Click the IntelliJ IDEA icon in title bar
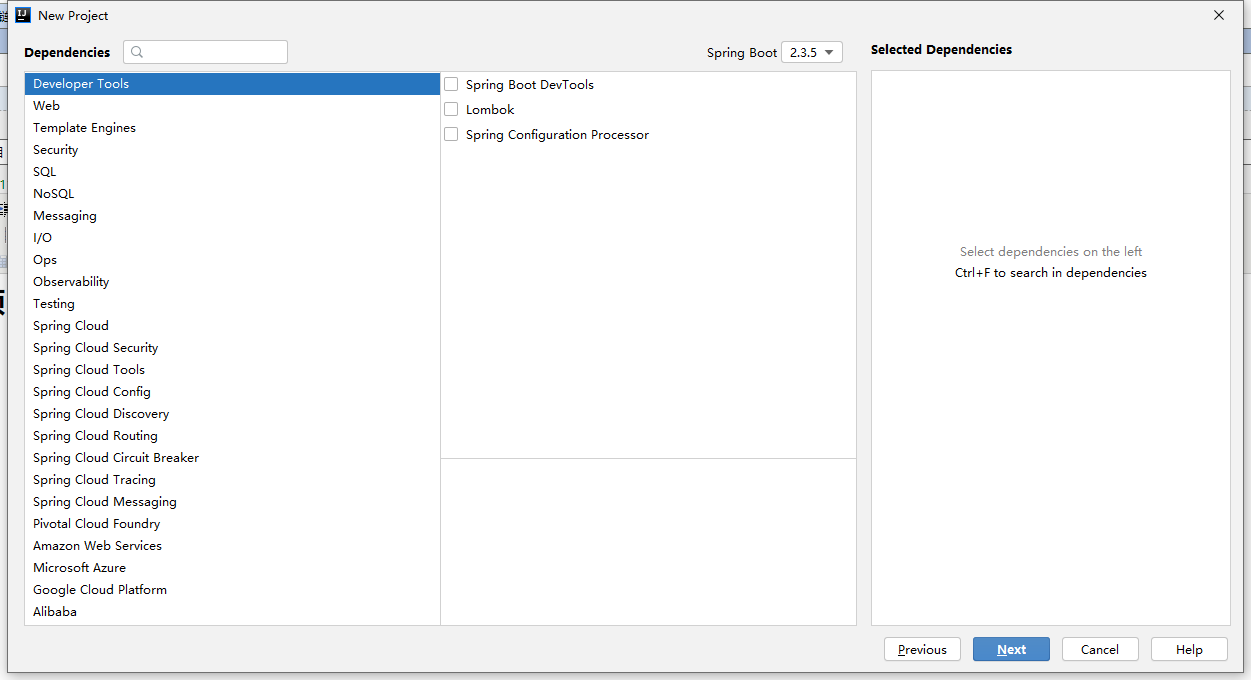The image size is (1251, 680). (x=22, y=15)
